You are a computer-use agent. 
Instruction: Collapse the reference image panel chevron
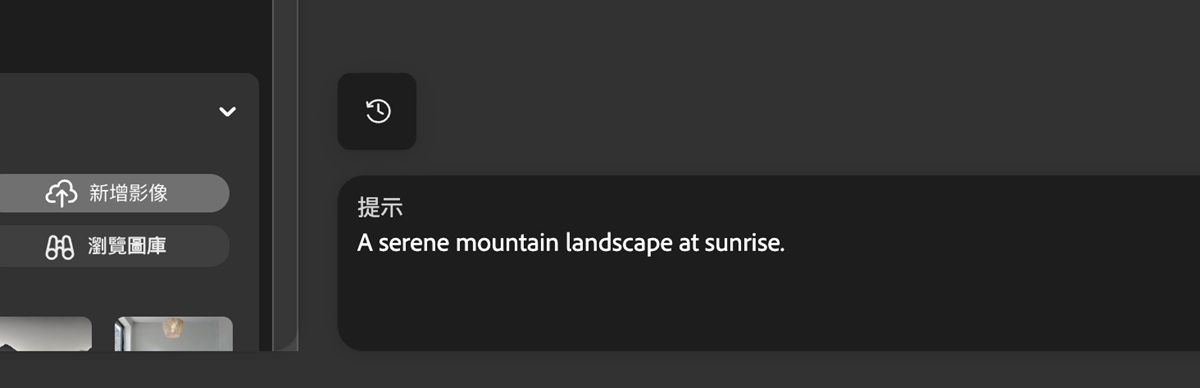(228, 111)
